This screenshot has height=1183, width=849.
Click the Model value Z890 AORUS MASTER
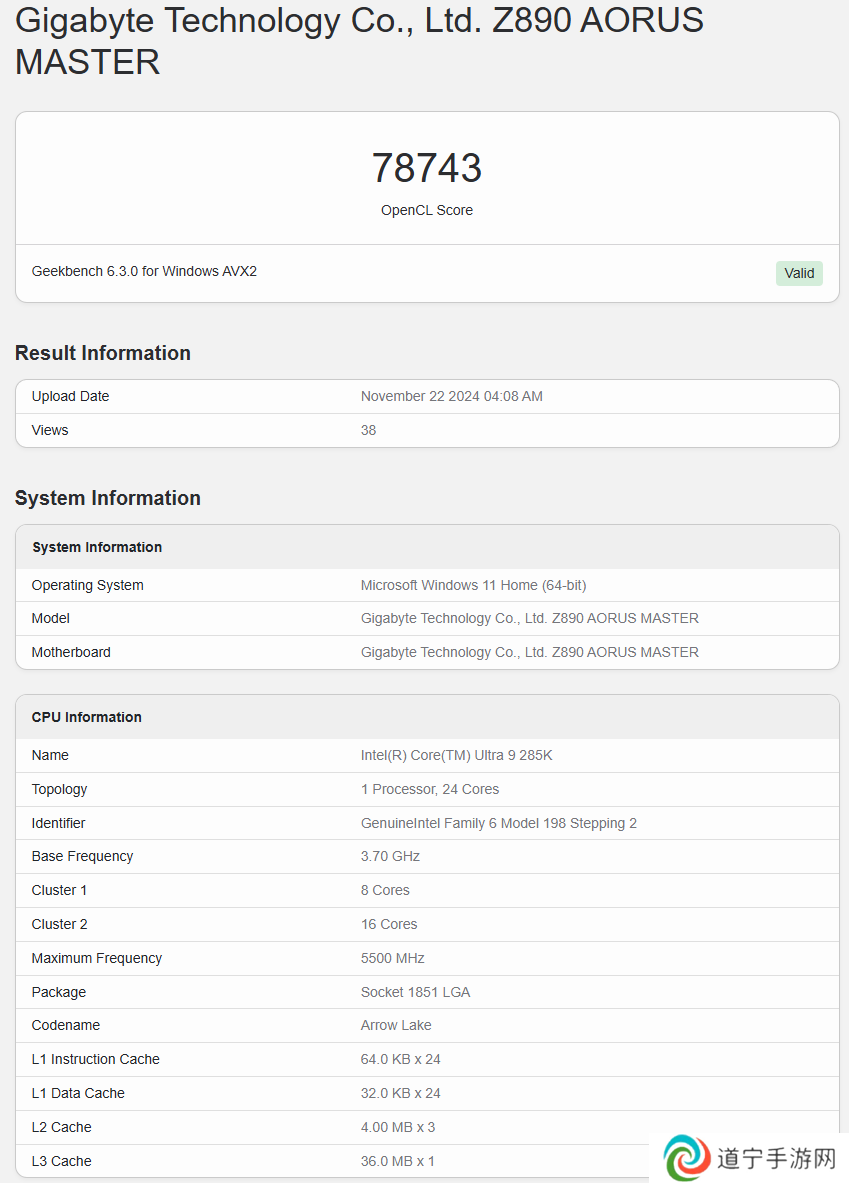(x=530, y=618)
